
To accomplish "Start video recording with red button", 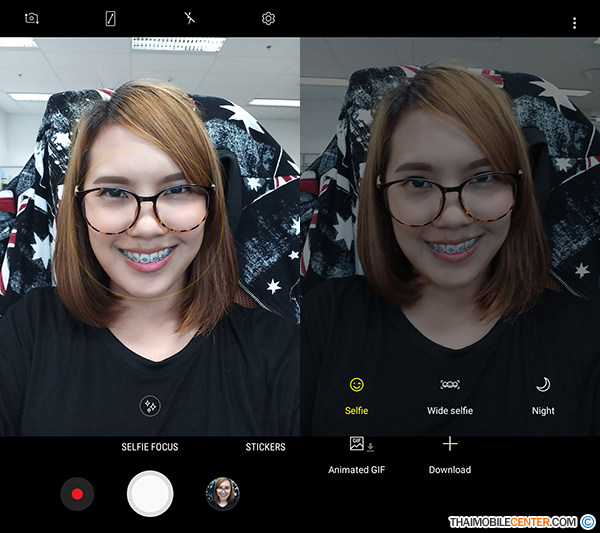I will coord(77,494).
